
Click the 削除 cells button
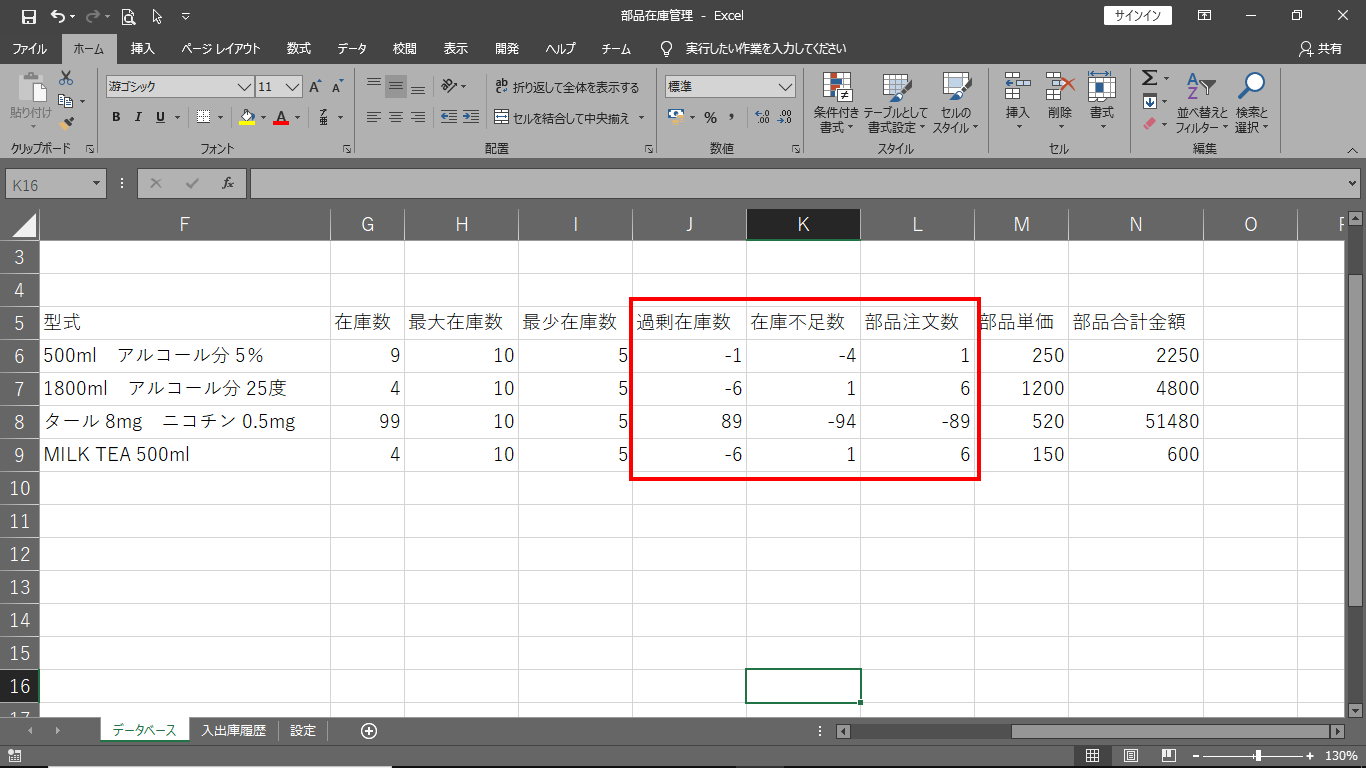tap(1060, 103)
